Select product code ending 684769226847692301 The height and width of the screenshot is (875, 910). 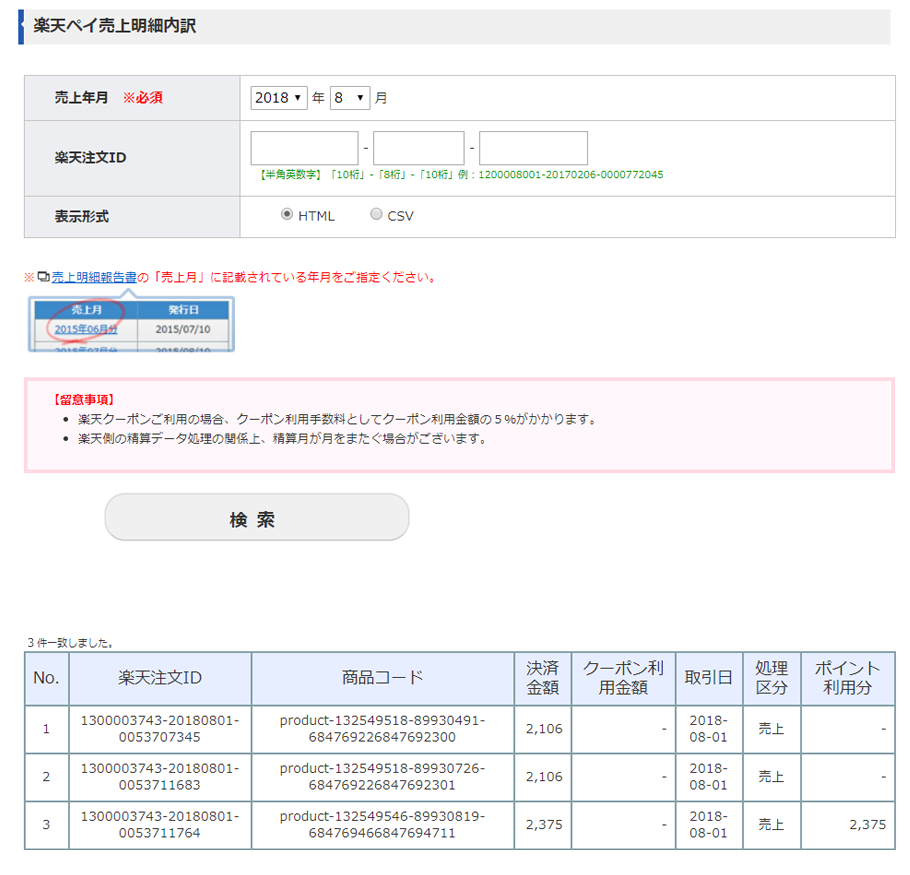pos(382,778)
